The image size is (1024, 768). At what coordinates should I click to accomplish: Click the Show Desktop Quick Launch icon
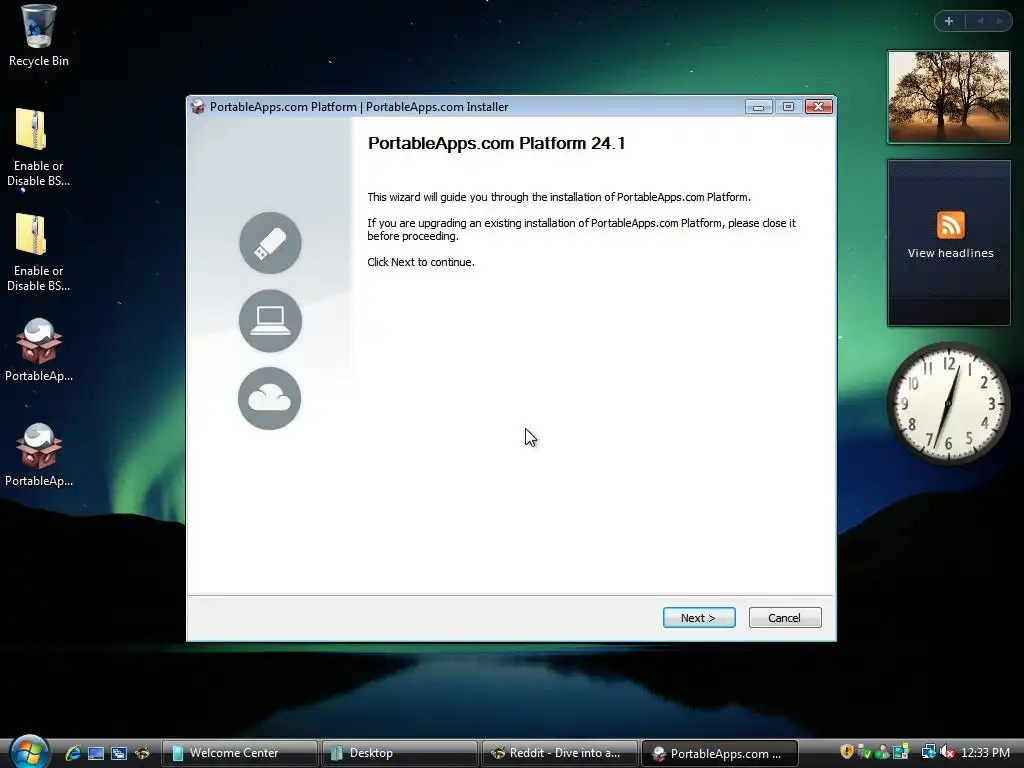96,753
